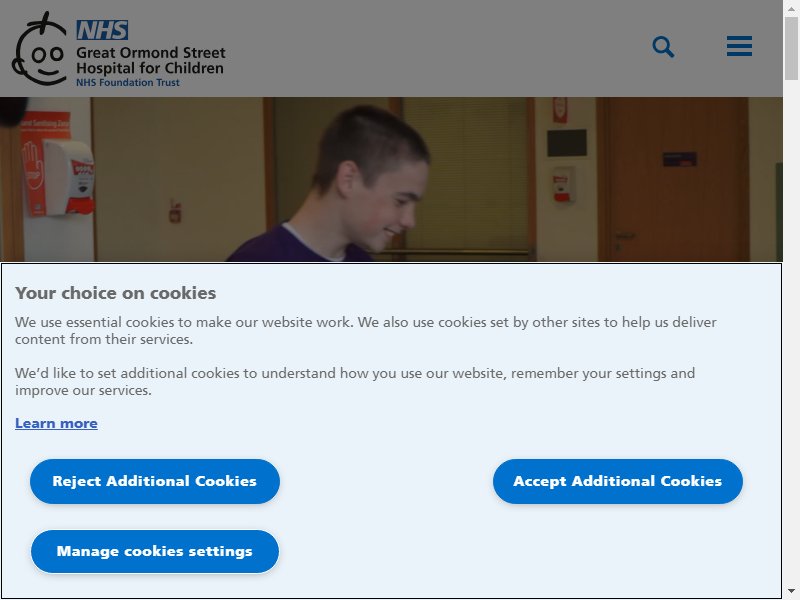Click the vertical scrollbar thumb
Image resolution: width=800 pixels, height=600 pixels.
pos(791,48)
